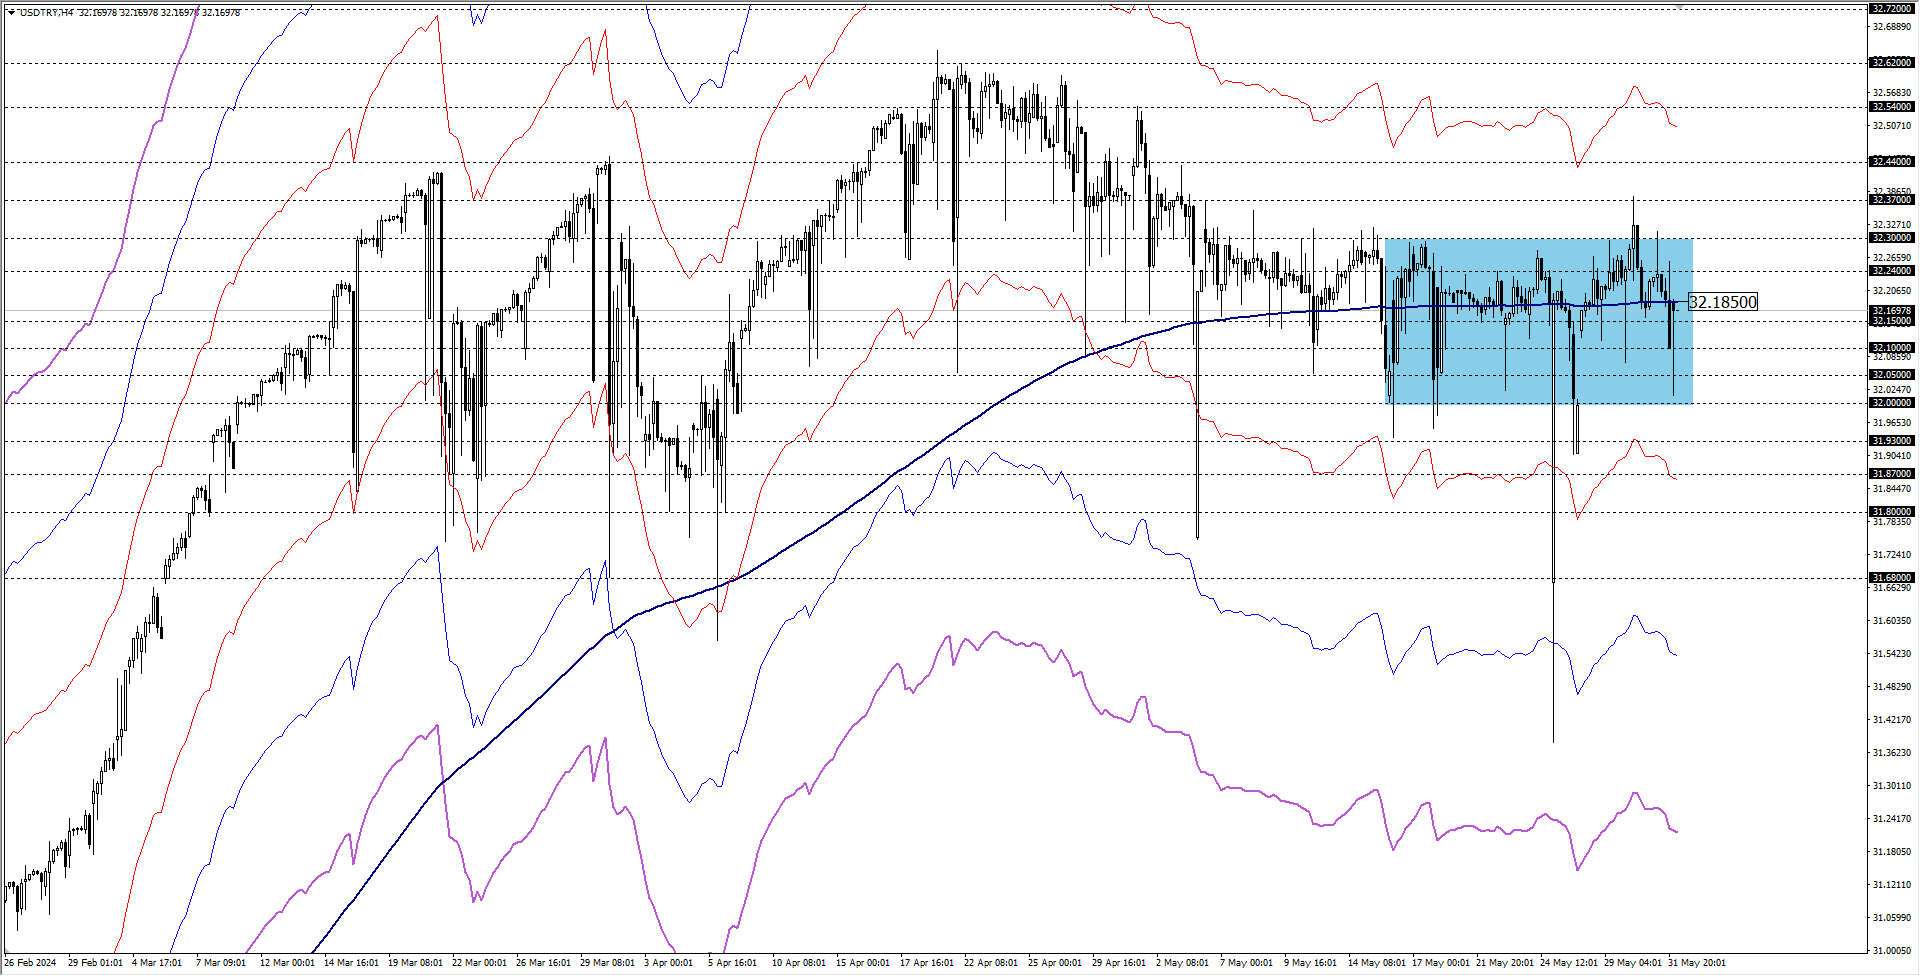Screen dimensions: 1920x976
Task: Click the 19 Mar 08:01 time label
Action: (415, 963)
